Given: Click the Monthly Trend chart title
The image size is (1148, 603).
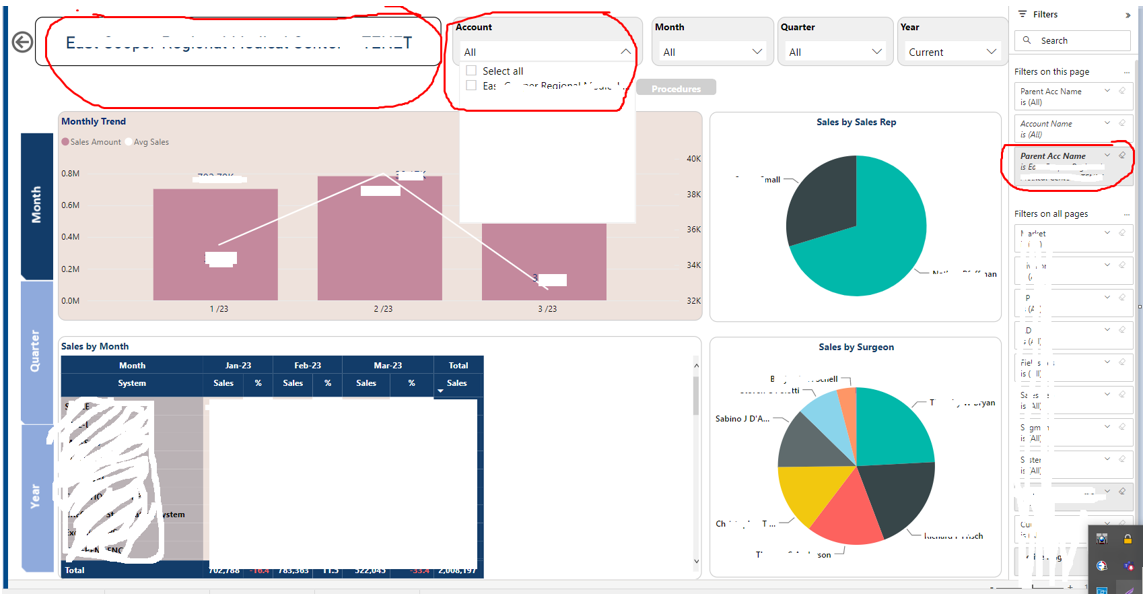Looking at the screenshot, I should coord(94,121).
